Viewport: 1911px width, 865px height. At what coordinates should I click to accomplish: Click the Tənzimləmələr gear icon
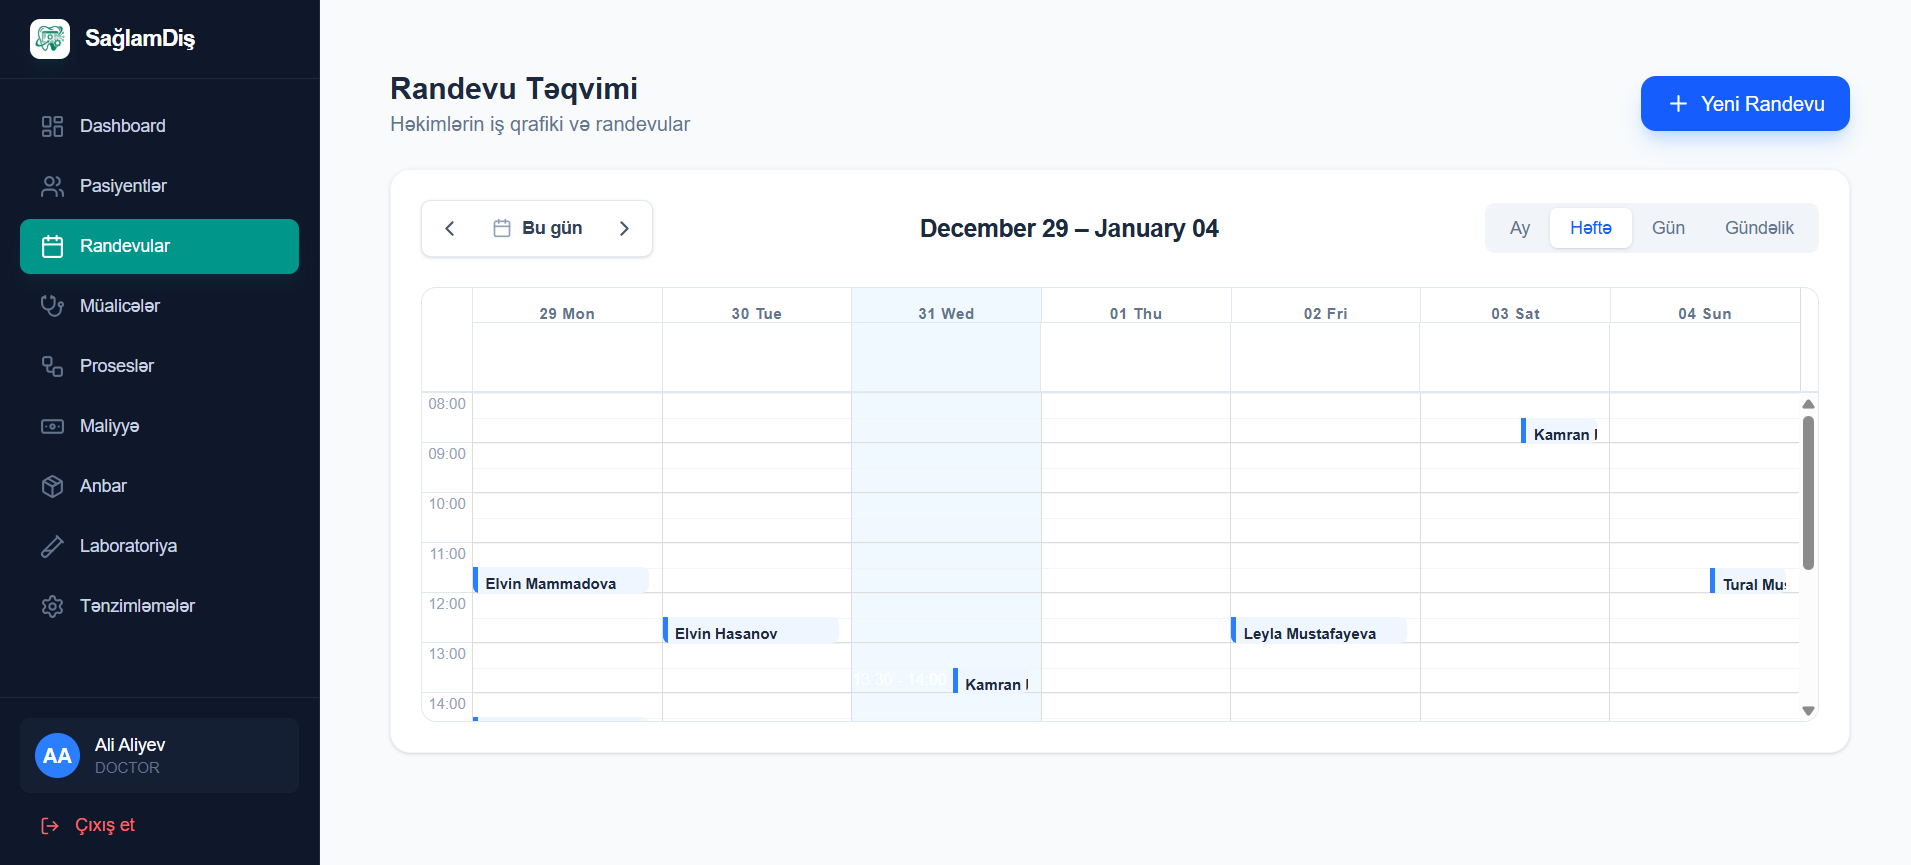52,606
